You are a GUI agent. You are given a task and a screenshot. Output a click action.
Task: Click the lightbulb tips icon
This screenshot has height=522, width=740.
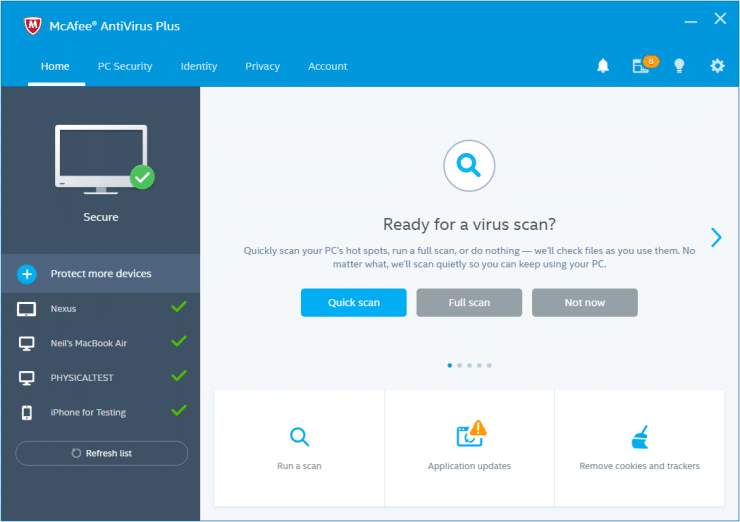pos(679,66)
